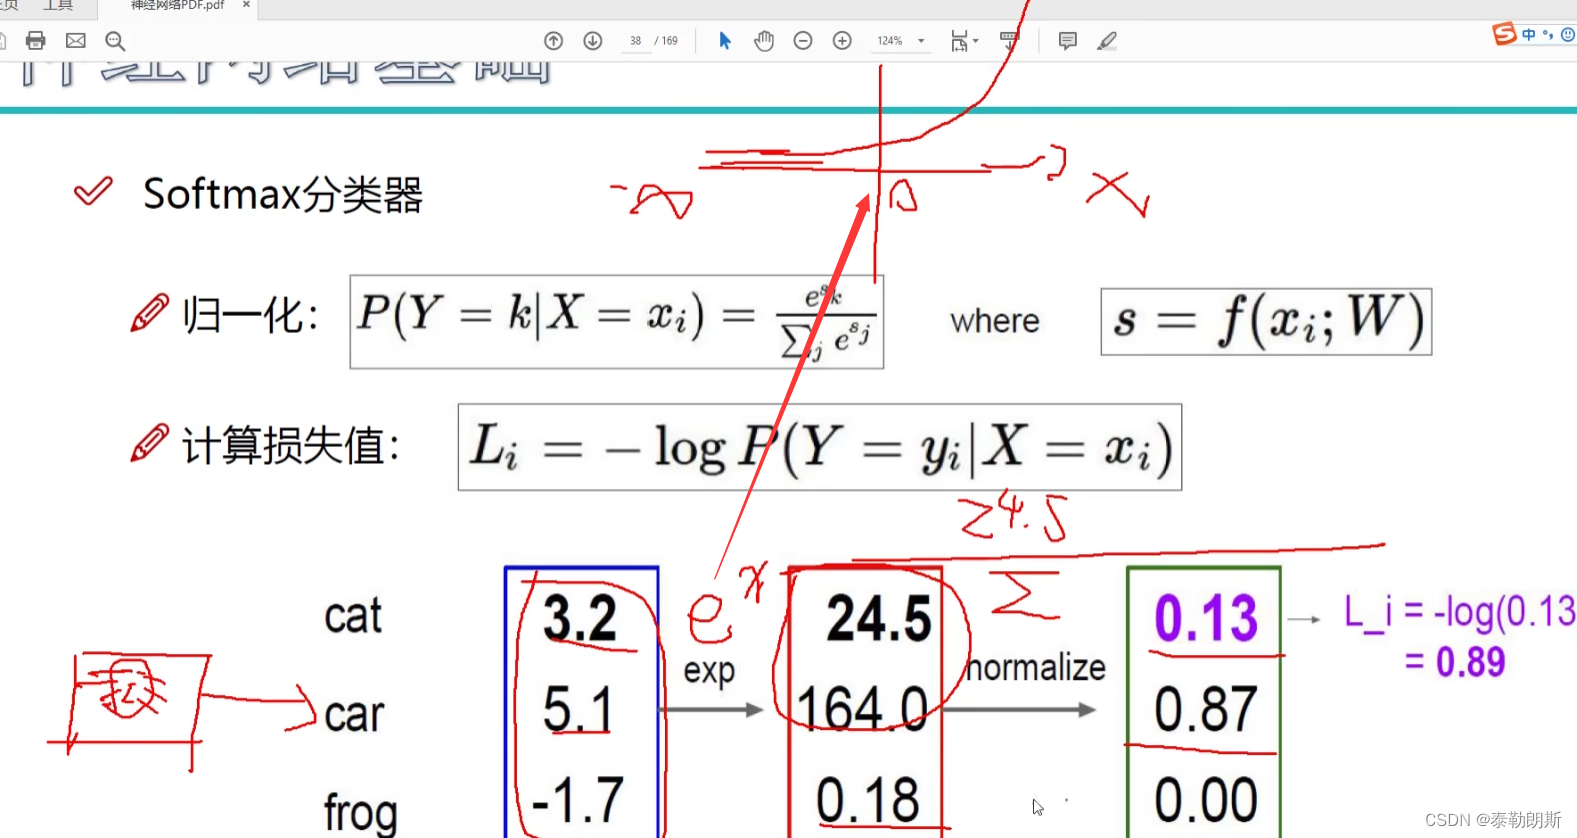Screen dimensions: 1577x838
Task: Click the probability value 0.87
Action: [1205, 709]
